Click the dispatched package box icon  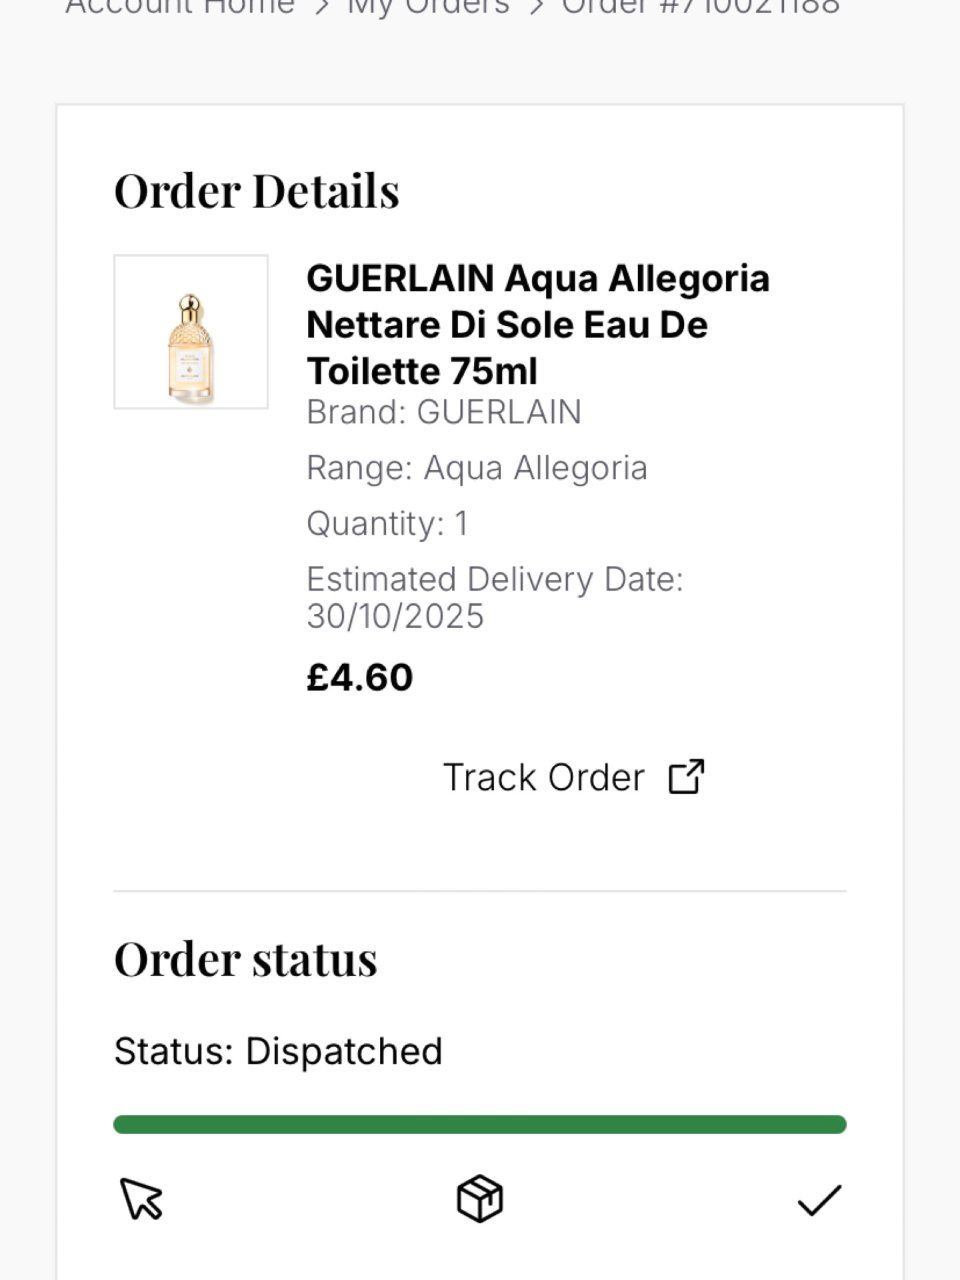point(480,1198)
